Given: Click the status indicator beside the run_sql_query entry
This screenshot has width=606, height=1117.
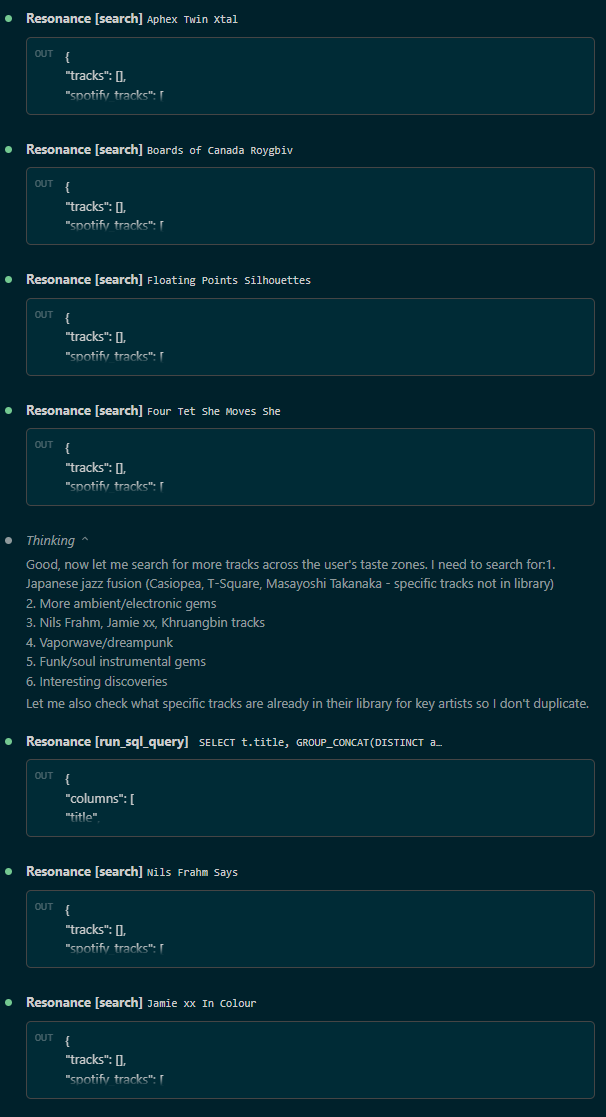Looking at the screenshot, I should click(10, 741).
